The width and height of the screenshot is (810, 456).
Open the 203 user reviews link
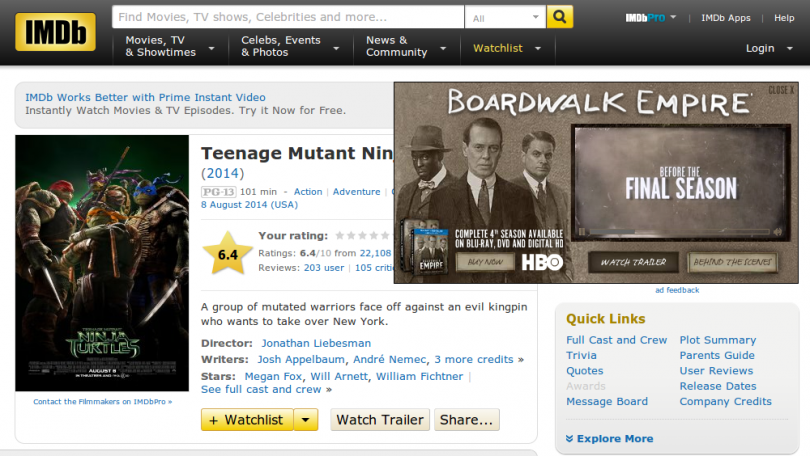pyautogui.click(x=324, y=268)
